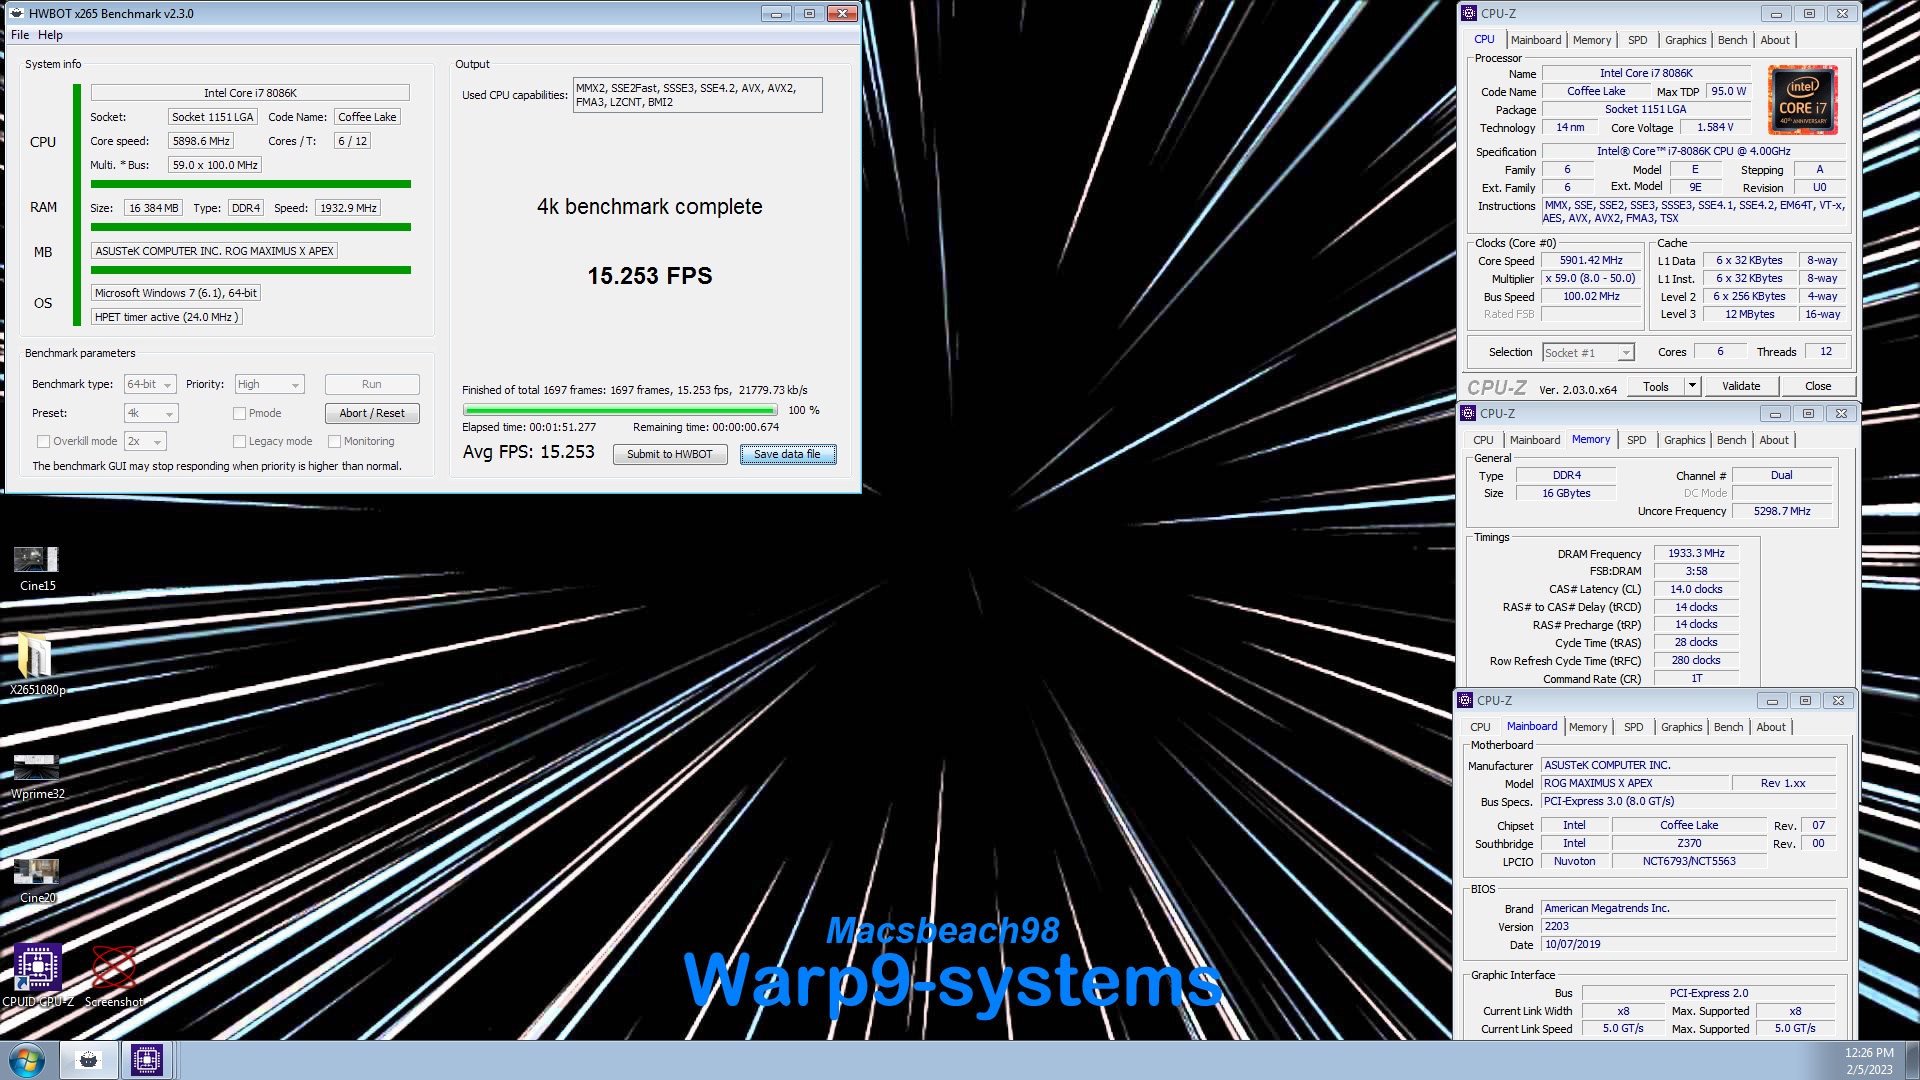Click the Southbridge Z370 value
This screenshot has height=1080, width=1920.
tap(1689, 843)
